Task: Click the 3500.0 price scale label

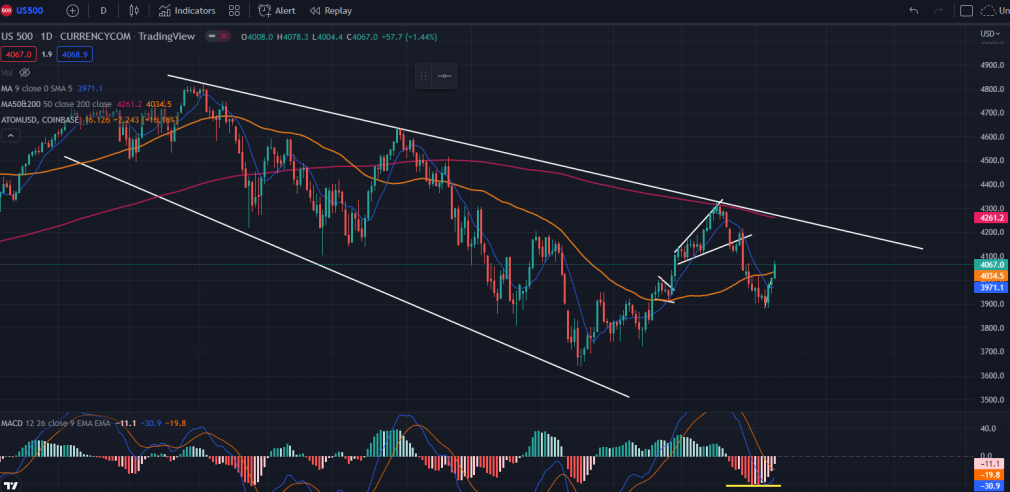Action: pos(993,399)
